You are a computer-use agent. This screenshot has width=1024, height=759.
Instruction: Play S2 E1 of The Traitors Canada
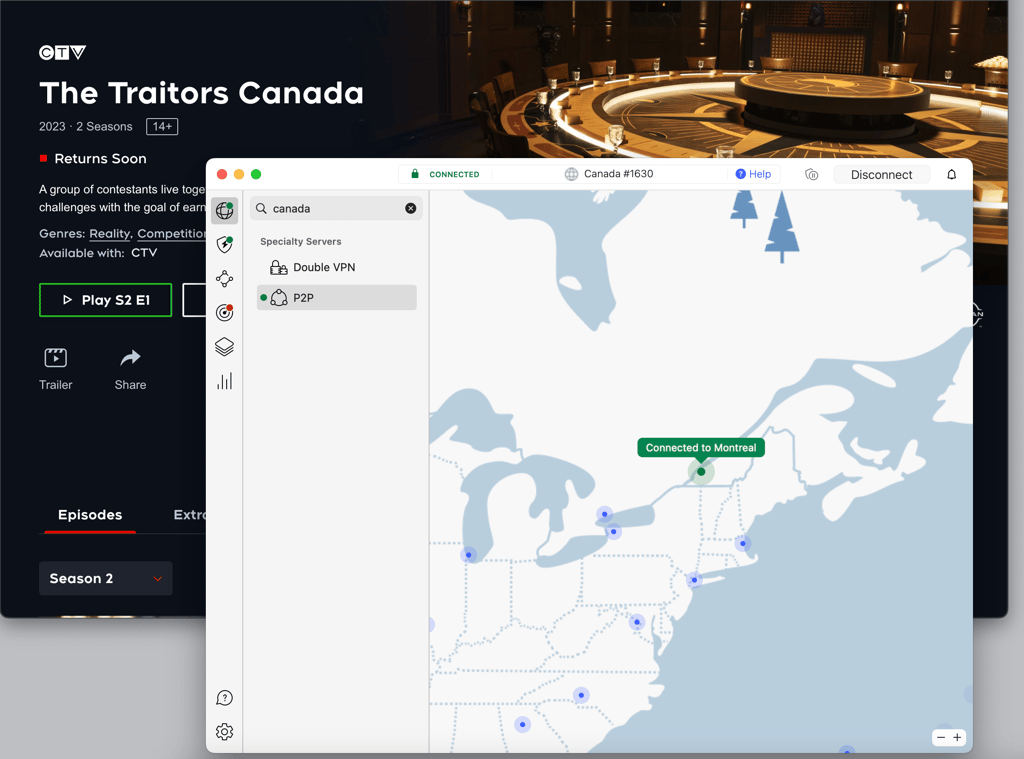tap(106, 300)
